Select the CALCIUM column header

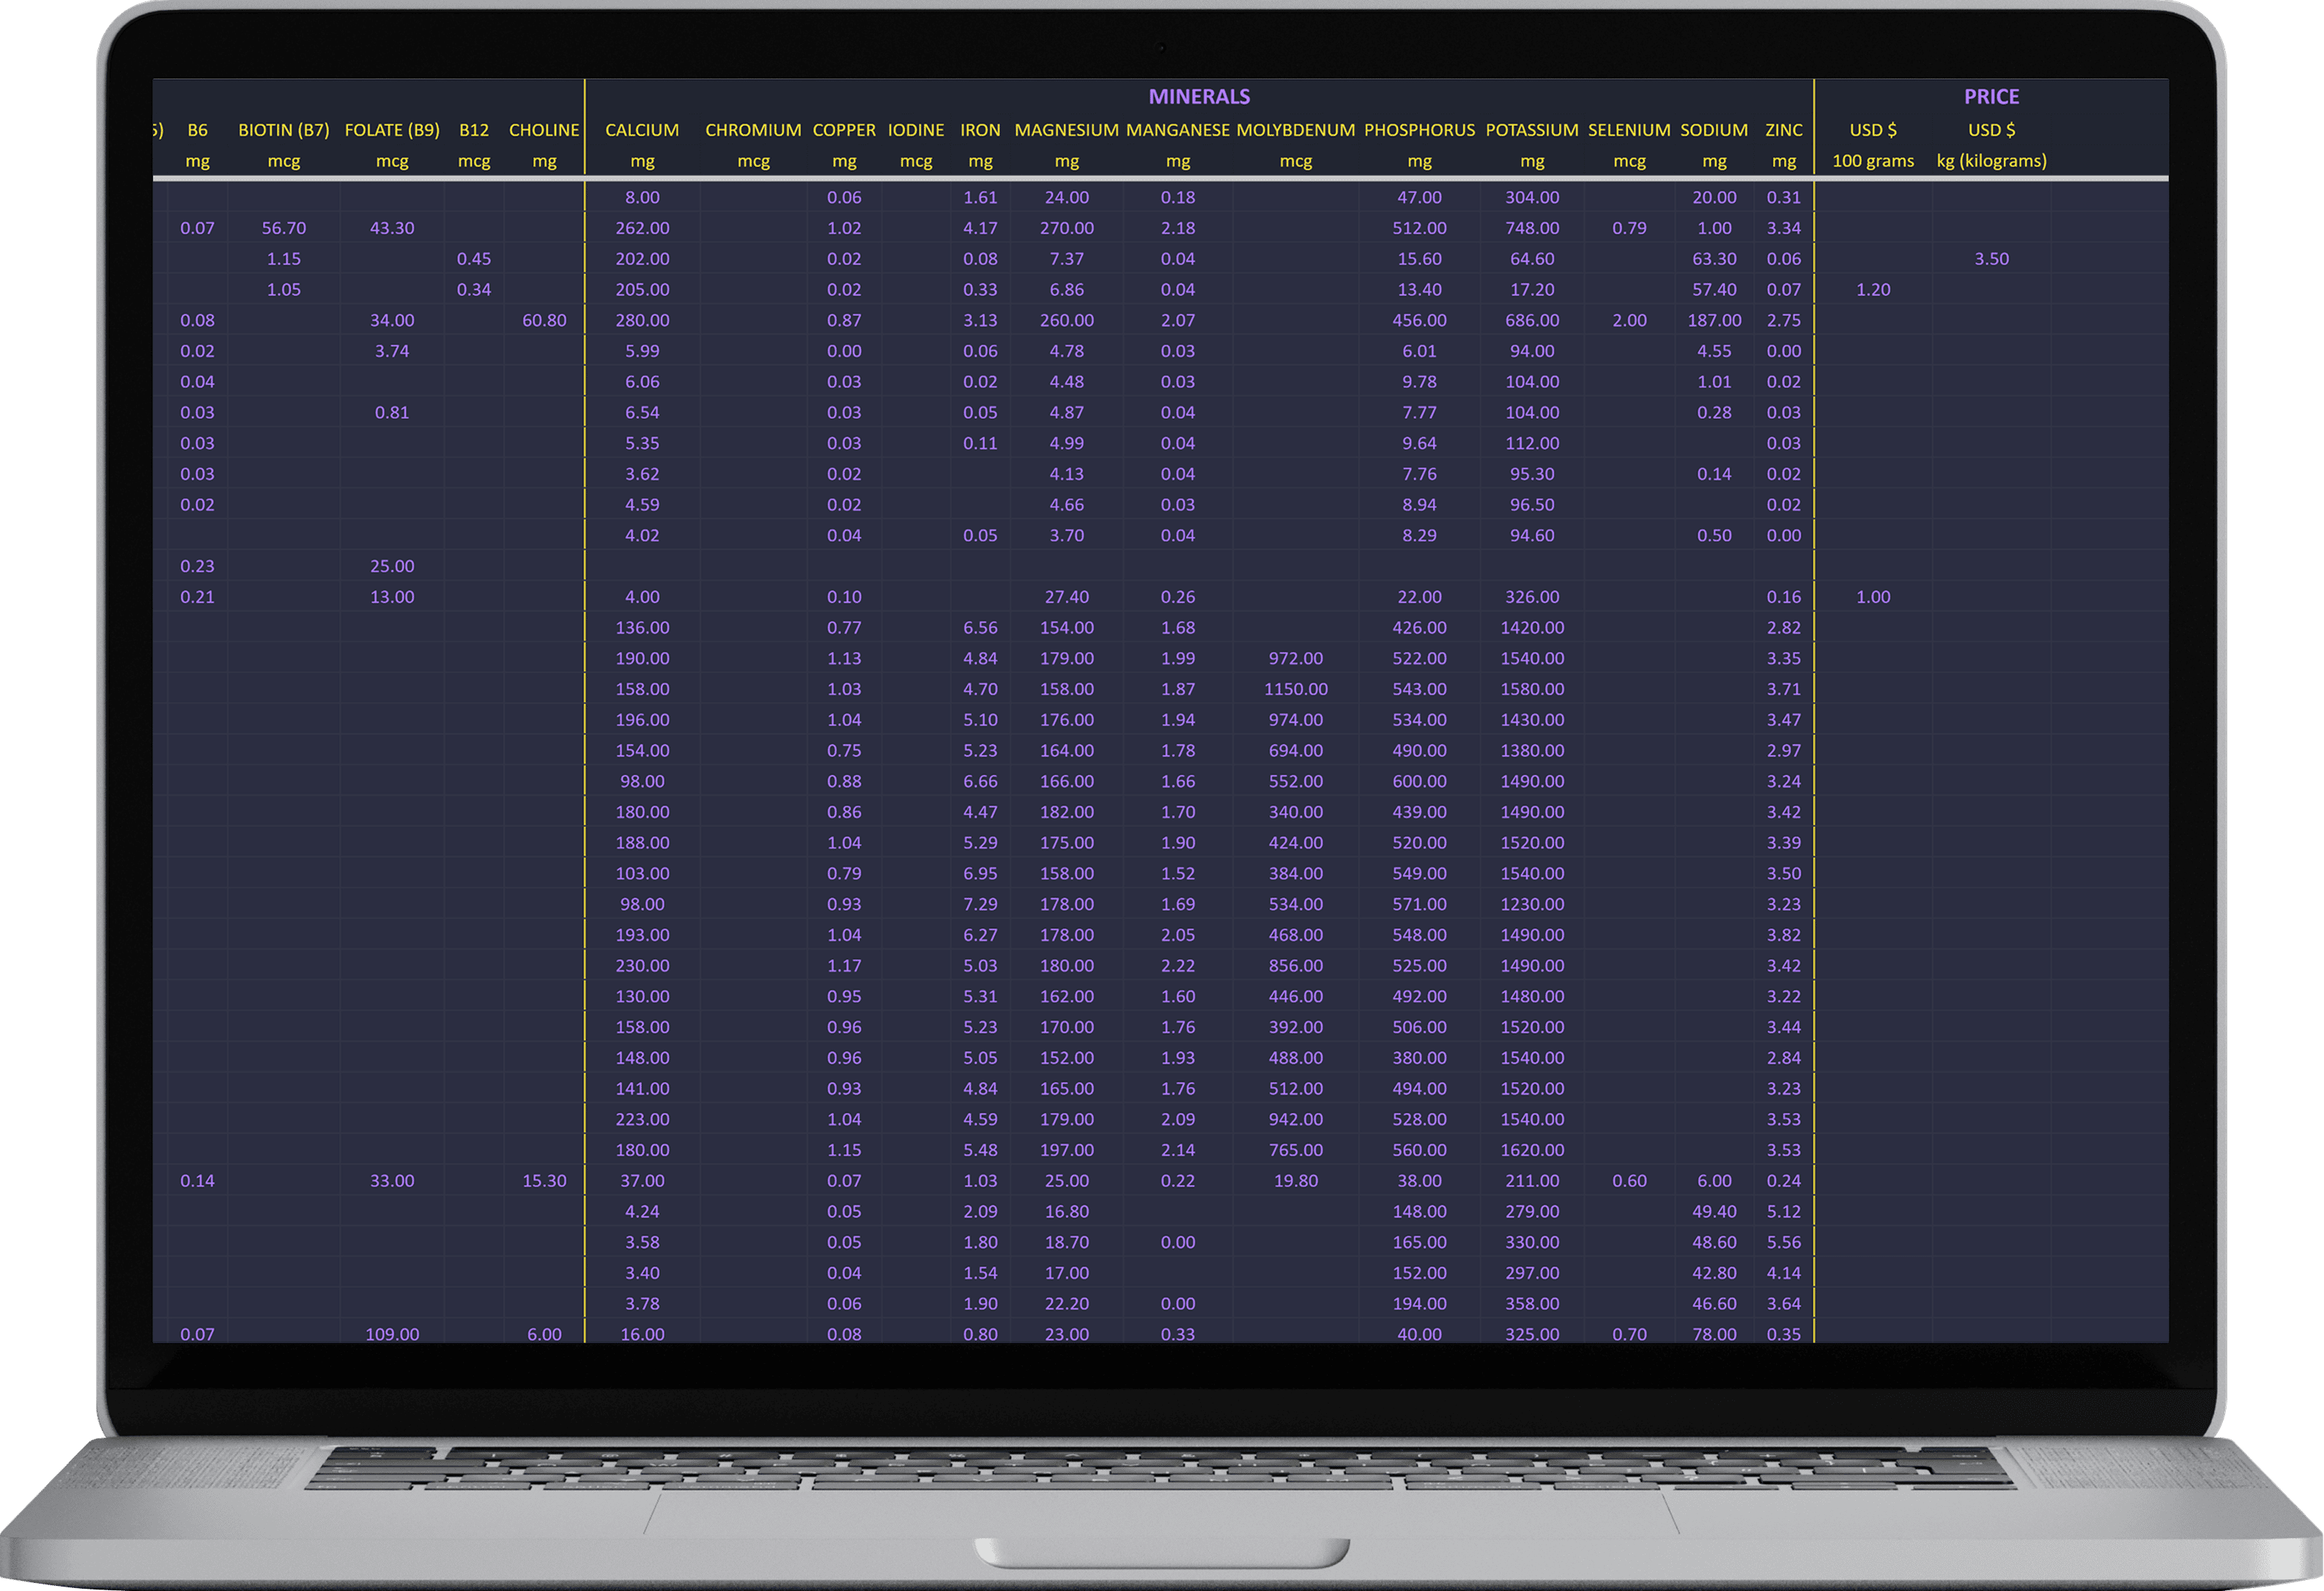tap(641, 130)
